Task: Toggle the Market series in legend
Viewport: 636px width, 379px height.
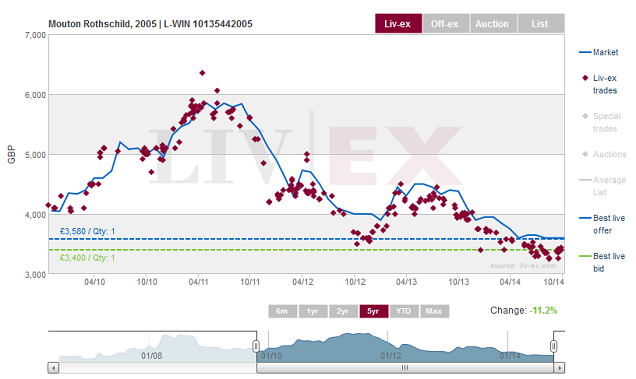Action: (x=598, y=52)
